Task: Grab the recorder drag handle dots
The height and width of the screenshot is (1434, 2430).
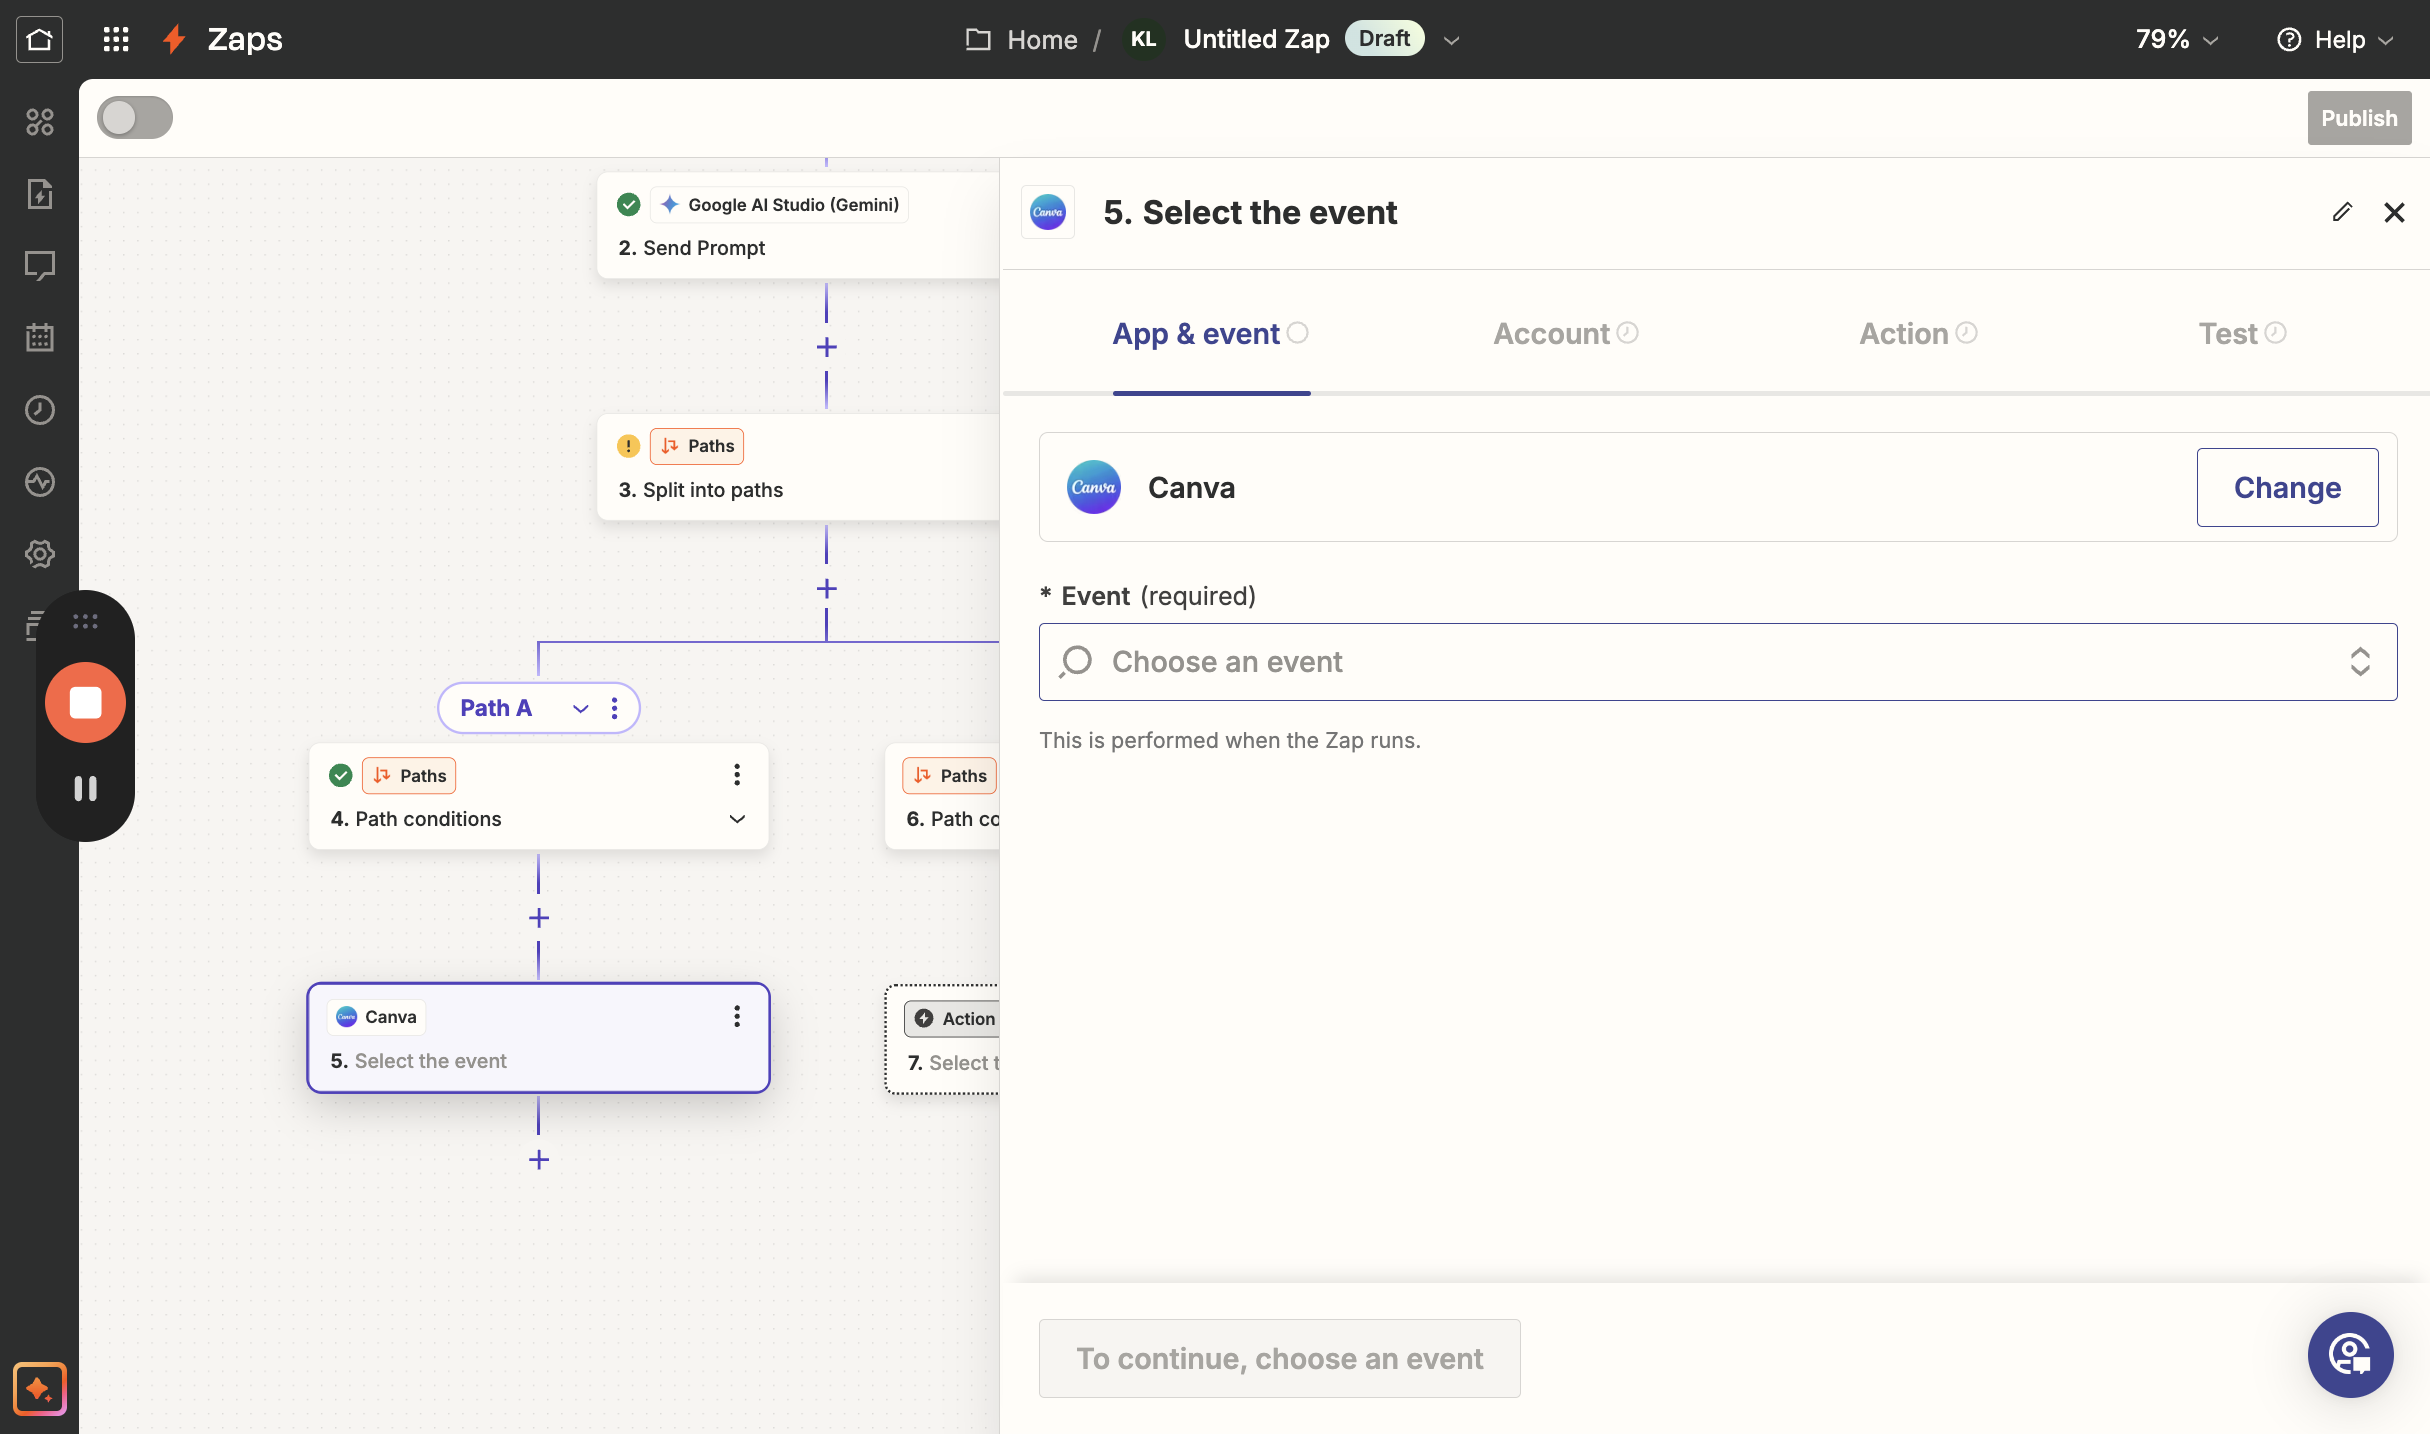Action: (85, 622)
